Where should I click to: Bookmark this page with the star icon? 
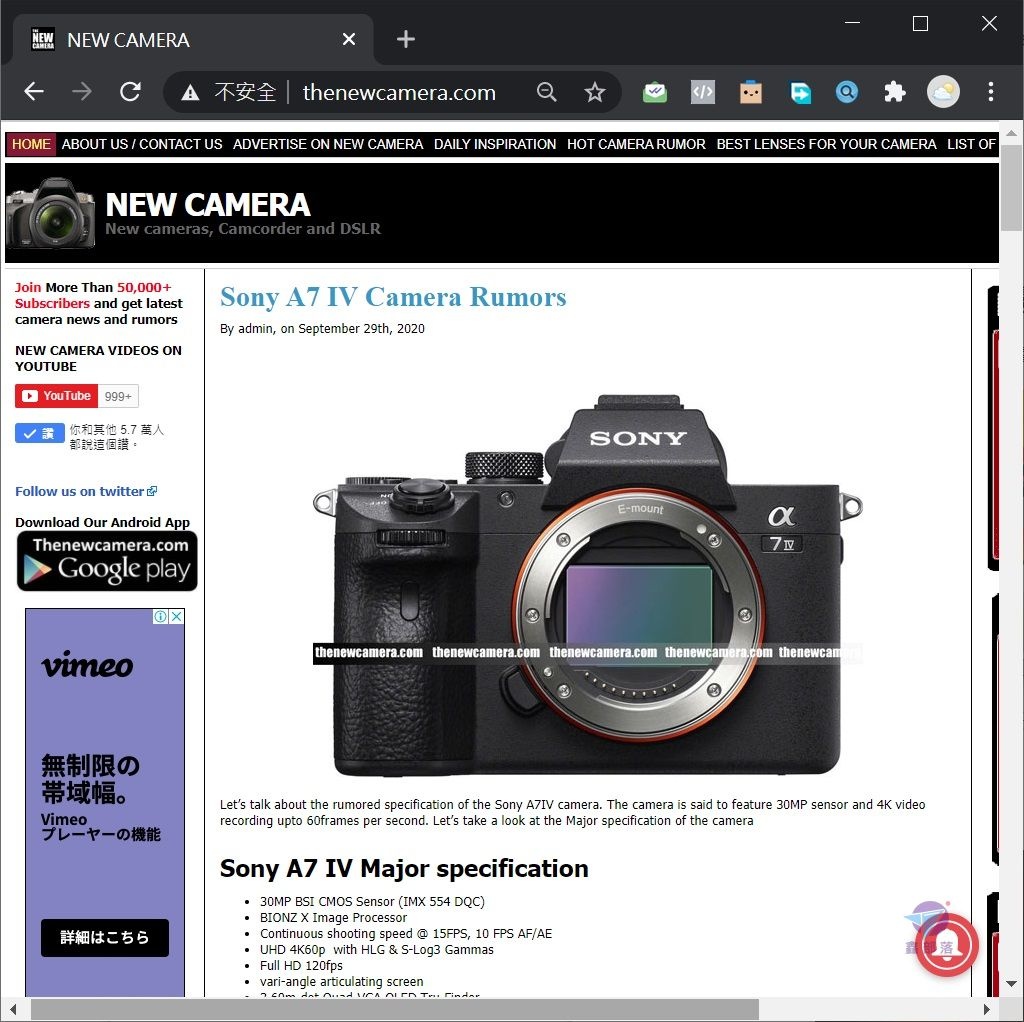594,92
